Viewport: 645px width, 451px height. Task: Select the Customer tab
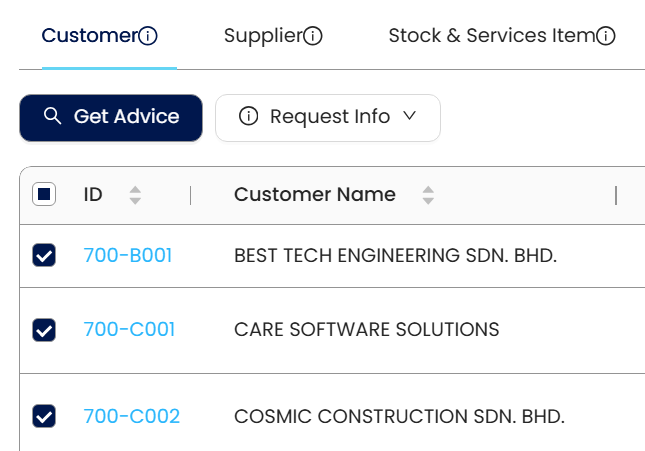(88, 36)
